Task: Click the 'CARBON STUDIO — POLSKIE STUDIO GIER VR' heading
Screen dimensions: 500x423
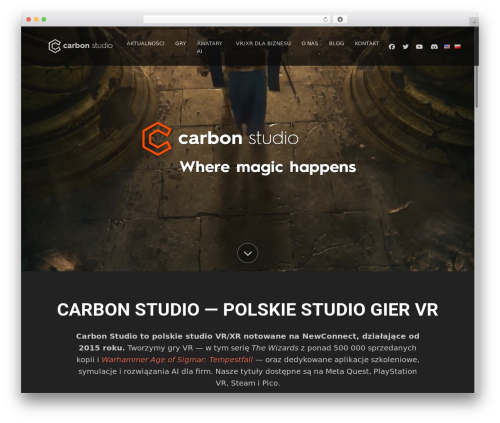Action: point(247,310)
